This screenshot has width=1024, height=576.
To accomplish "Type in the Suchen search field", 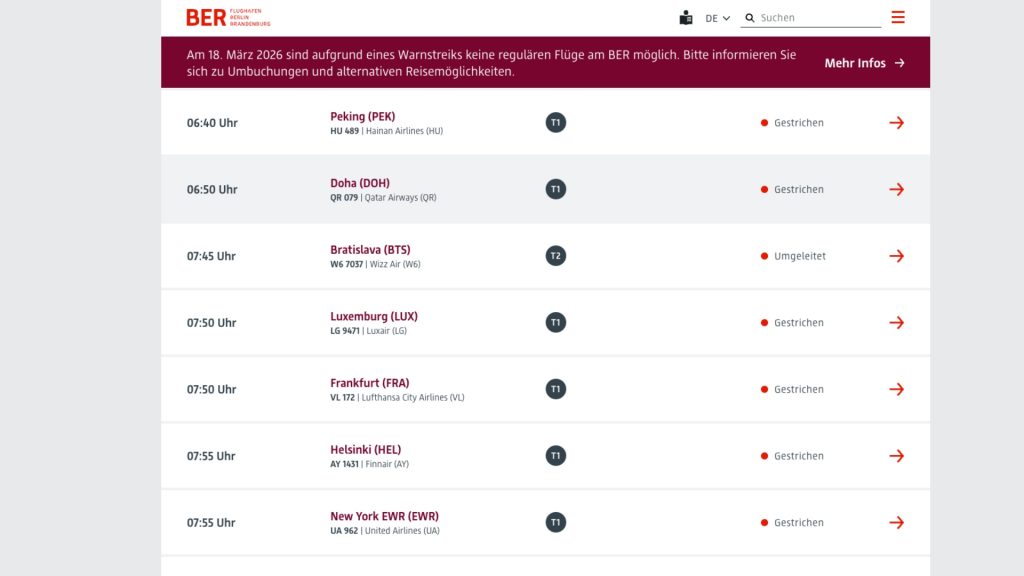I will pos(818,18).
